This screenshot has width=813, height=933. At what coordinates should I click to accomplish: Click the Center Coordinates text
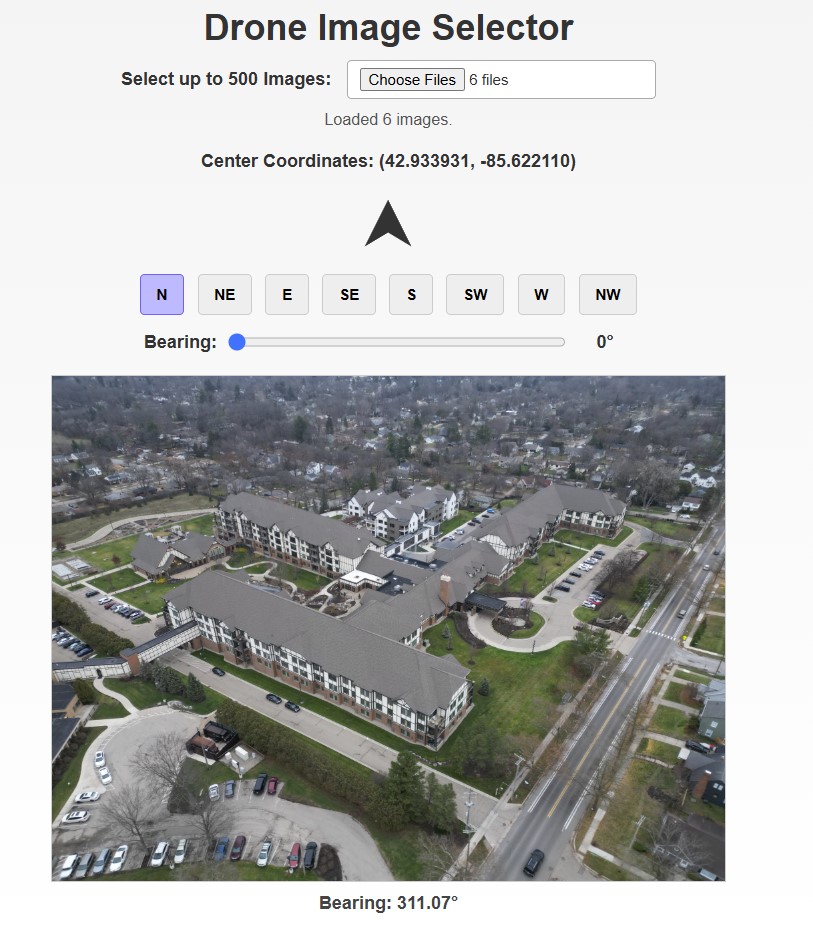pyautogui.click(x=388, y=161)
